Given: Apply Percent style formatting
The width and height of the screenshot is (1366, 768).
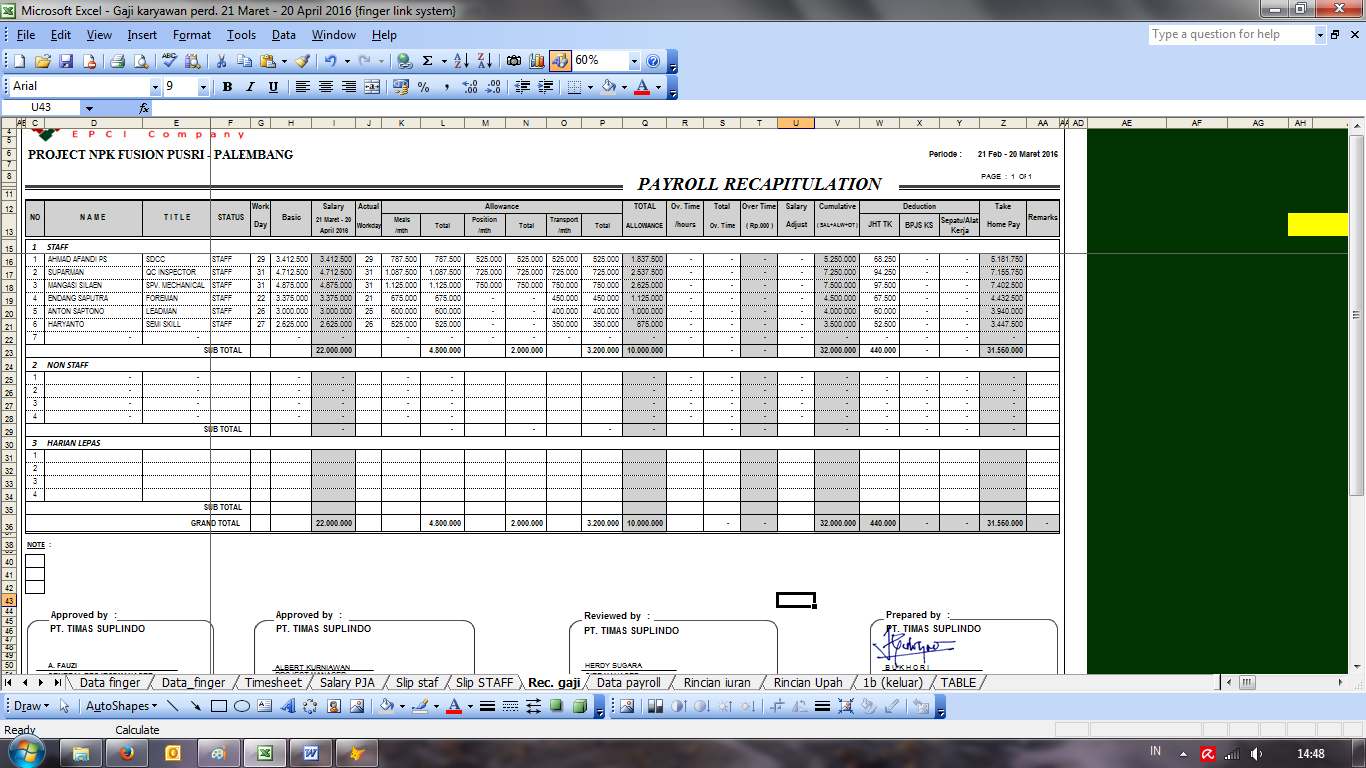Looking at the screenshot, I should (424, 87).
